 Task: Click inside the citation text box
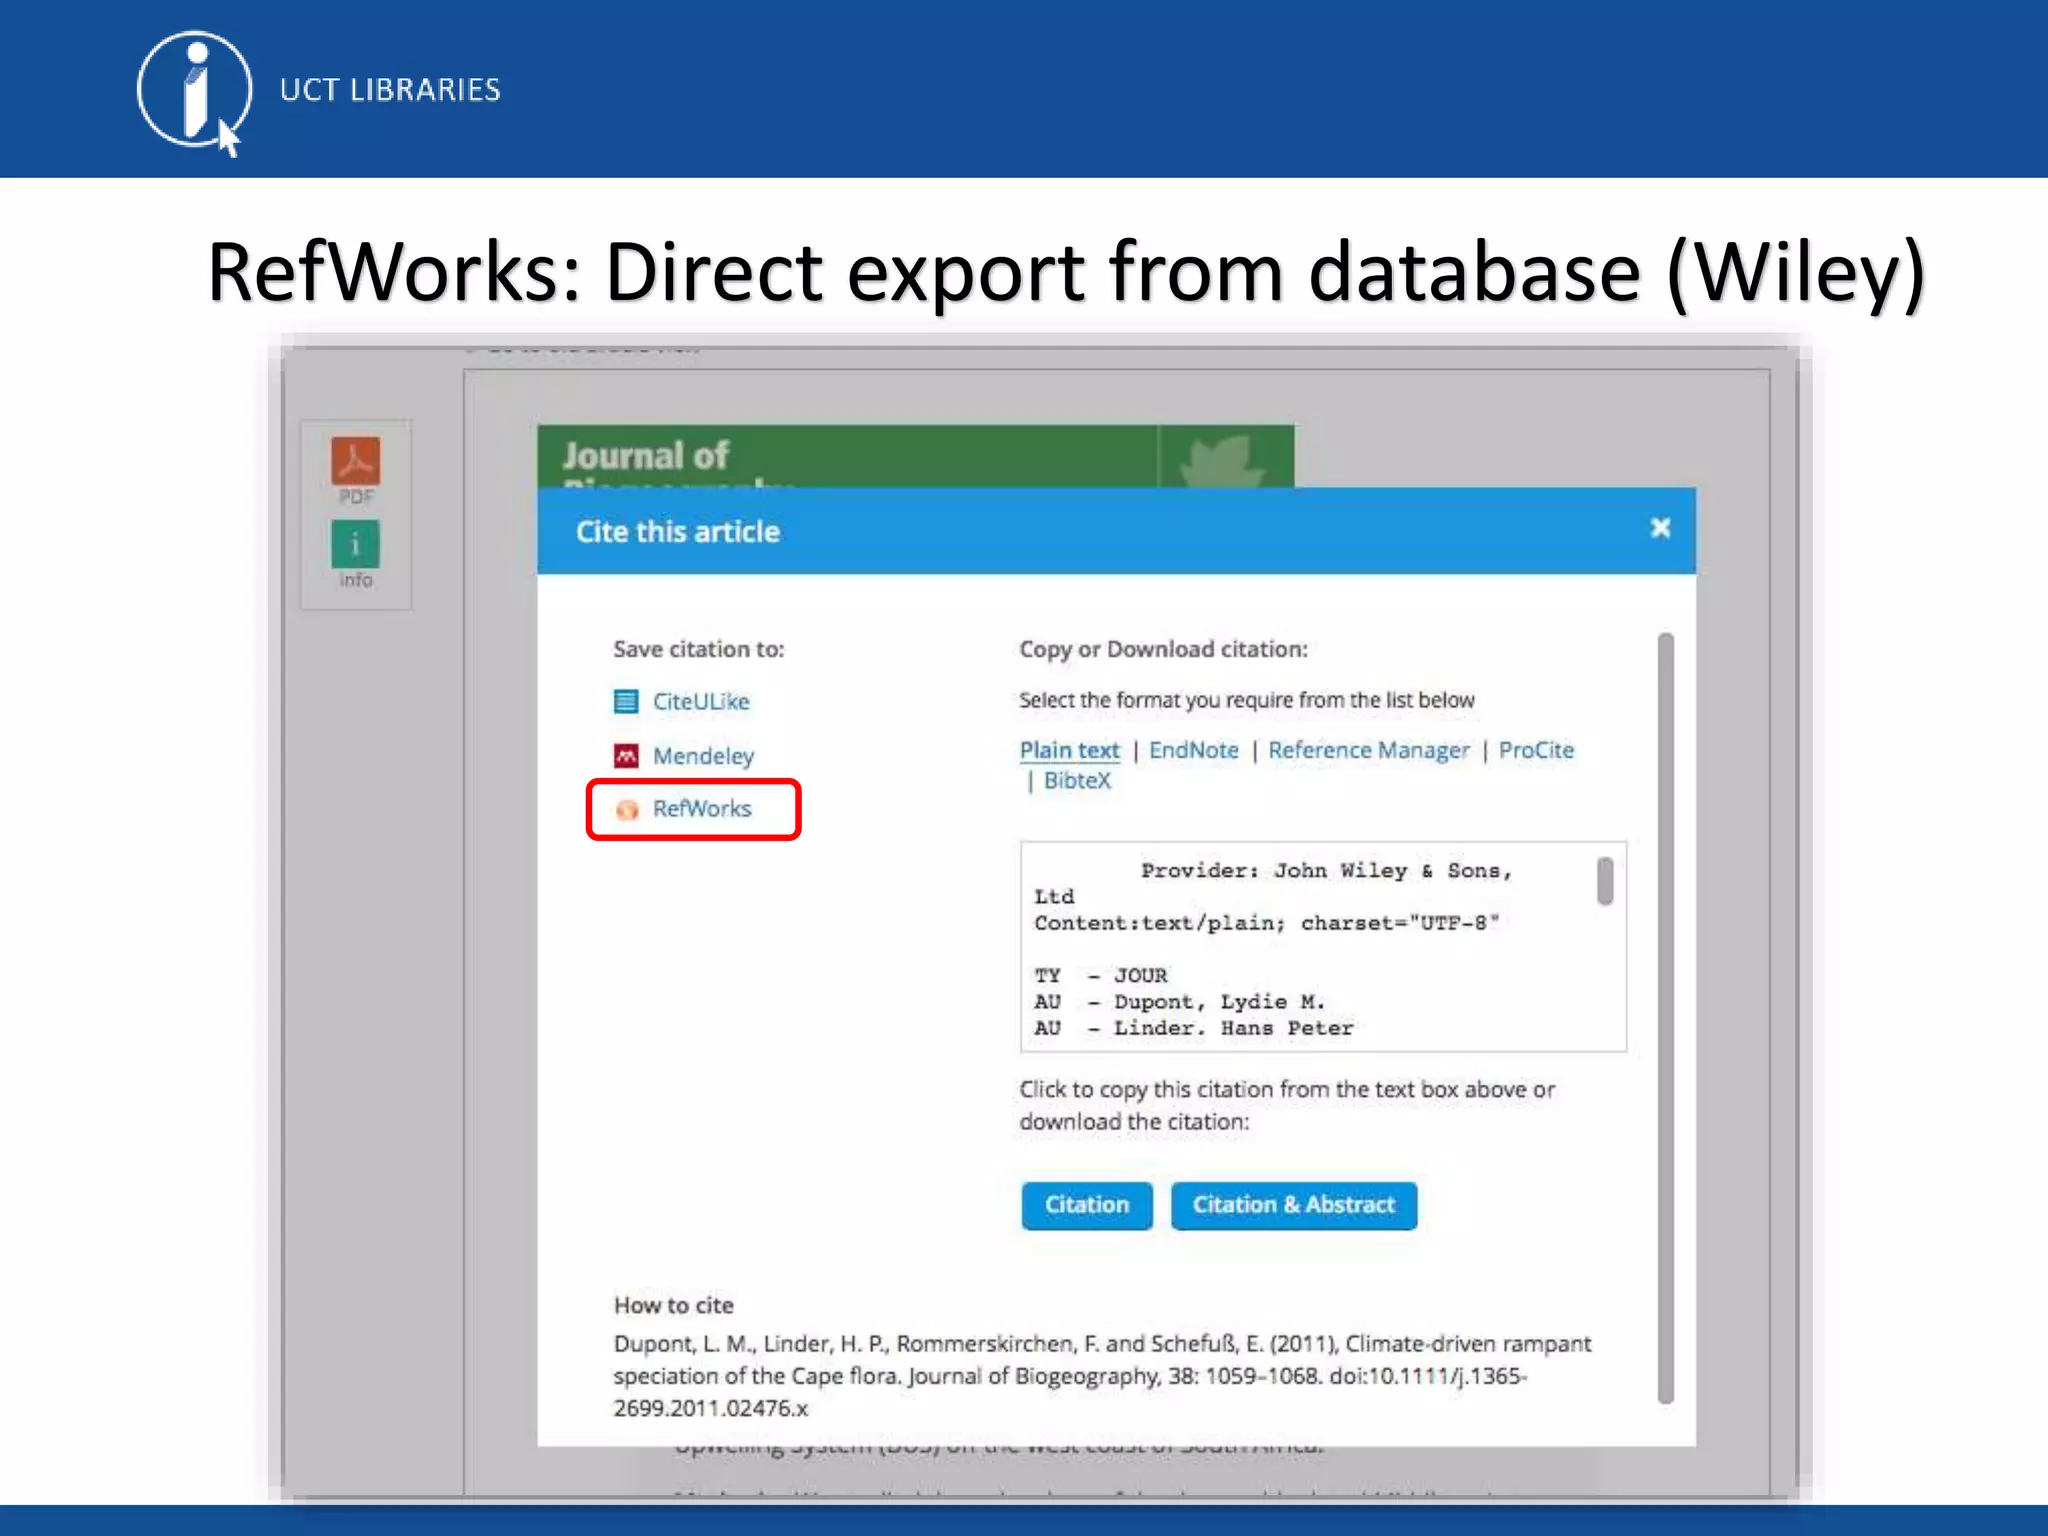[x=1322, y=947]
